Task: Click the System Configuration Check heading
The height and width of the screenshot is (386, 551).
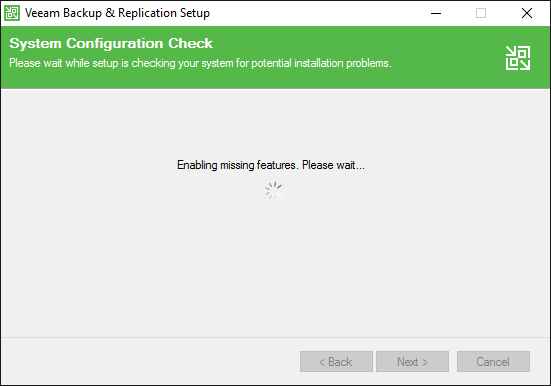Action: (111, 44)
